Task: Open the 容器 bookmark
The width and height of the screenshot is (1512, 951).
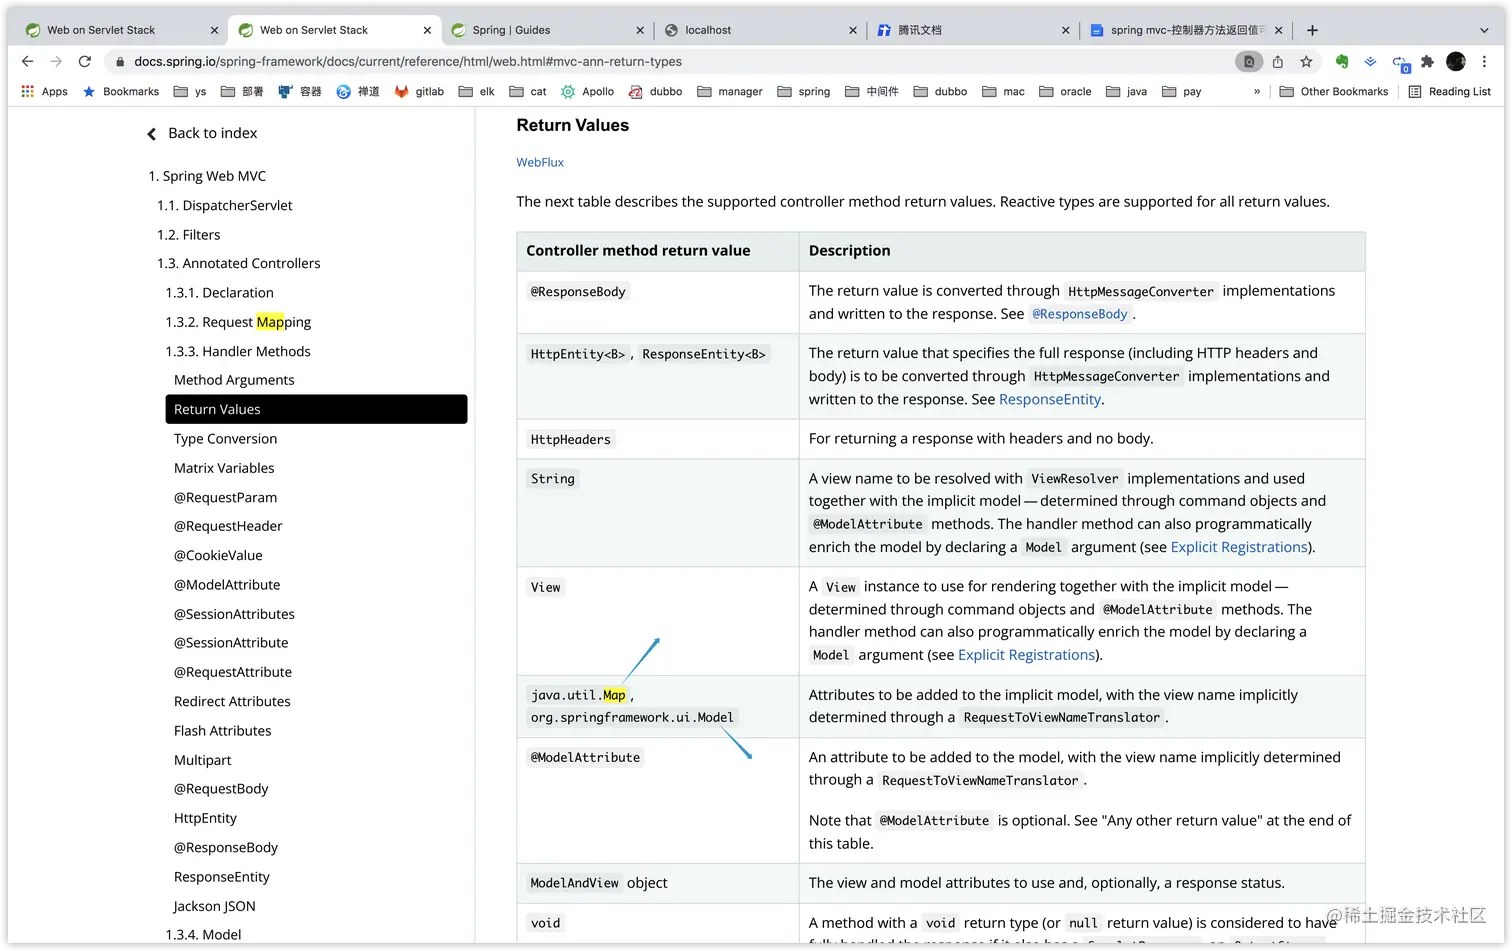Action: click(x=300, y=91)
